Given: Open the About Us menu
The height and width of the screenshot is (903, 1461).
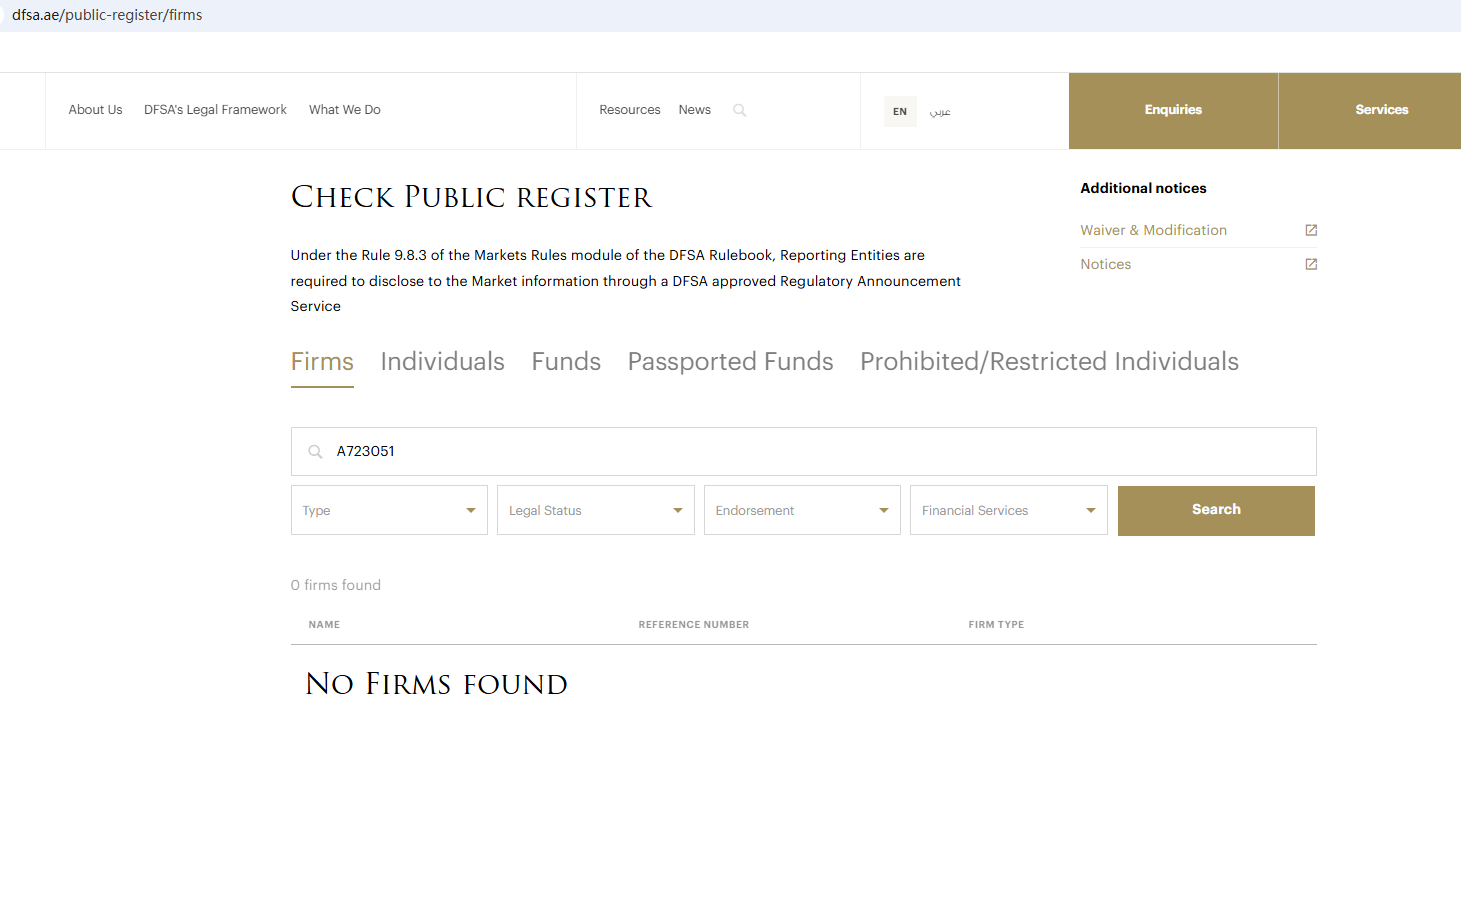Looking at the screenshot, I should point(95,110).
